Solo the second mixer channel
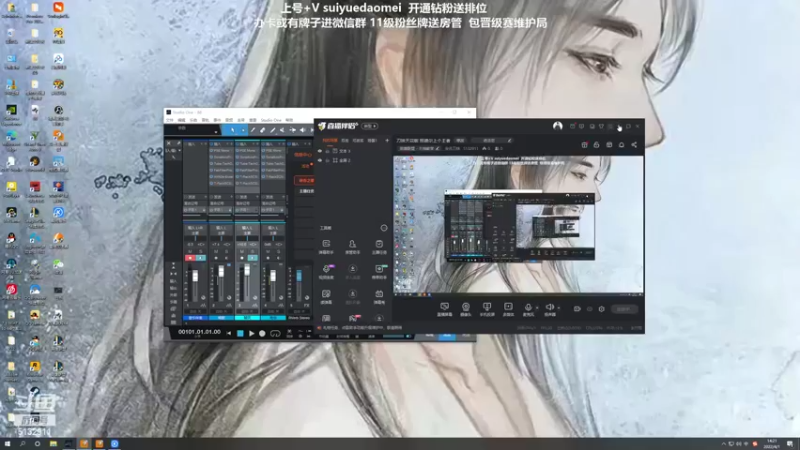This screenshot has width=800, height=450. 227,252
